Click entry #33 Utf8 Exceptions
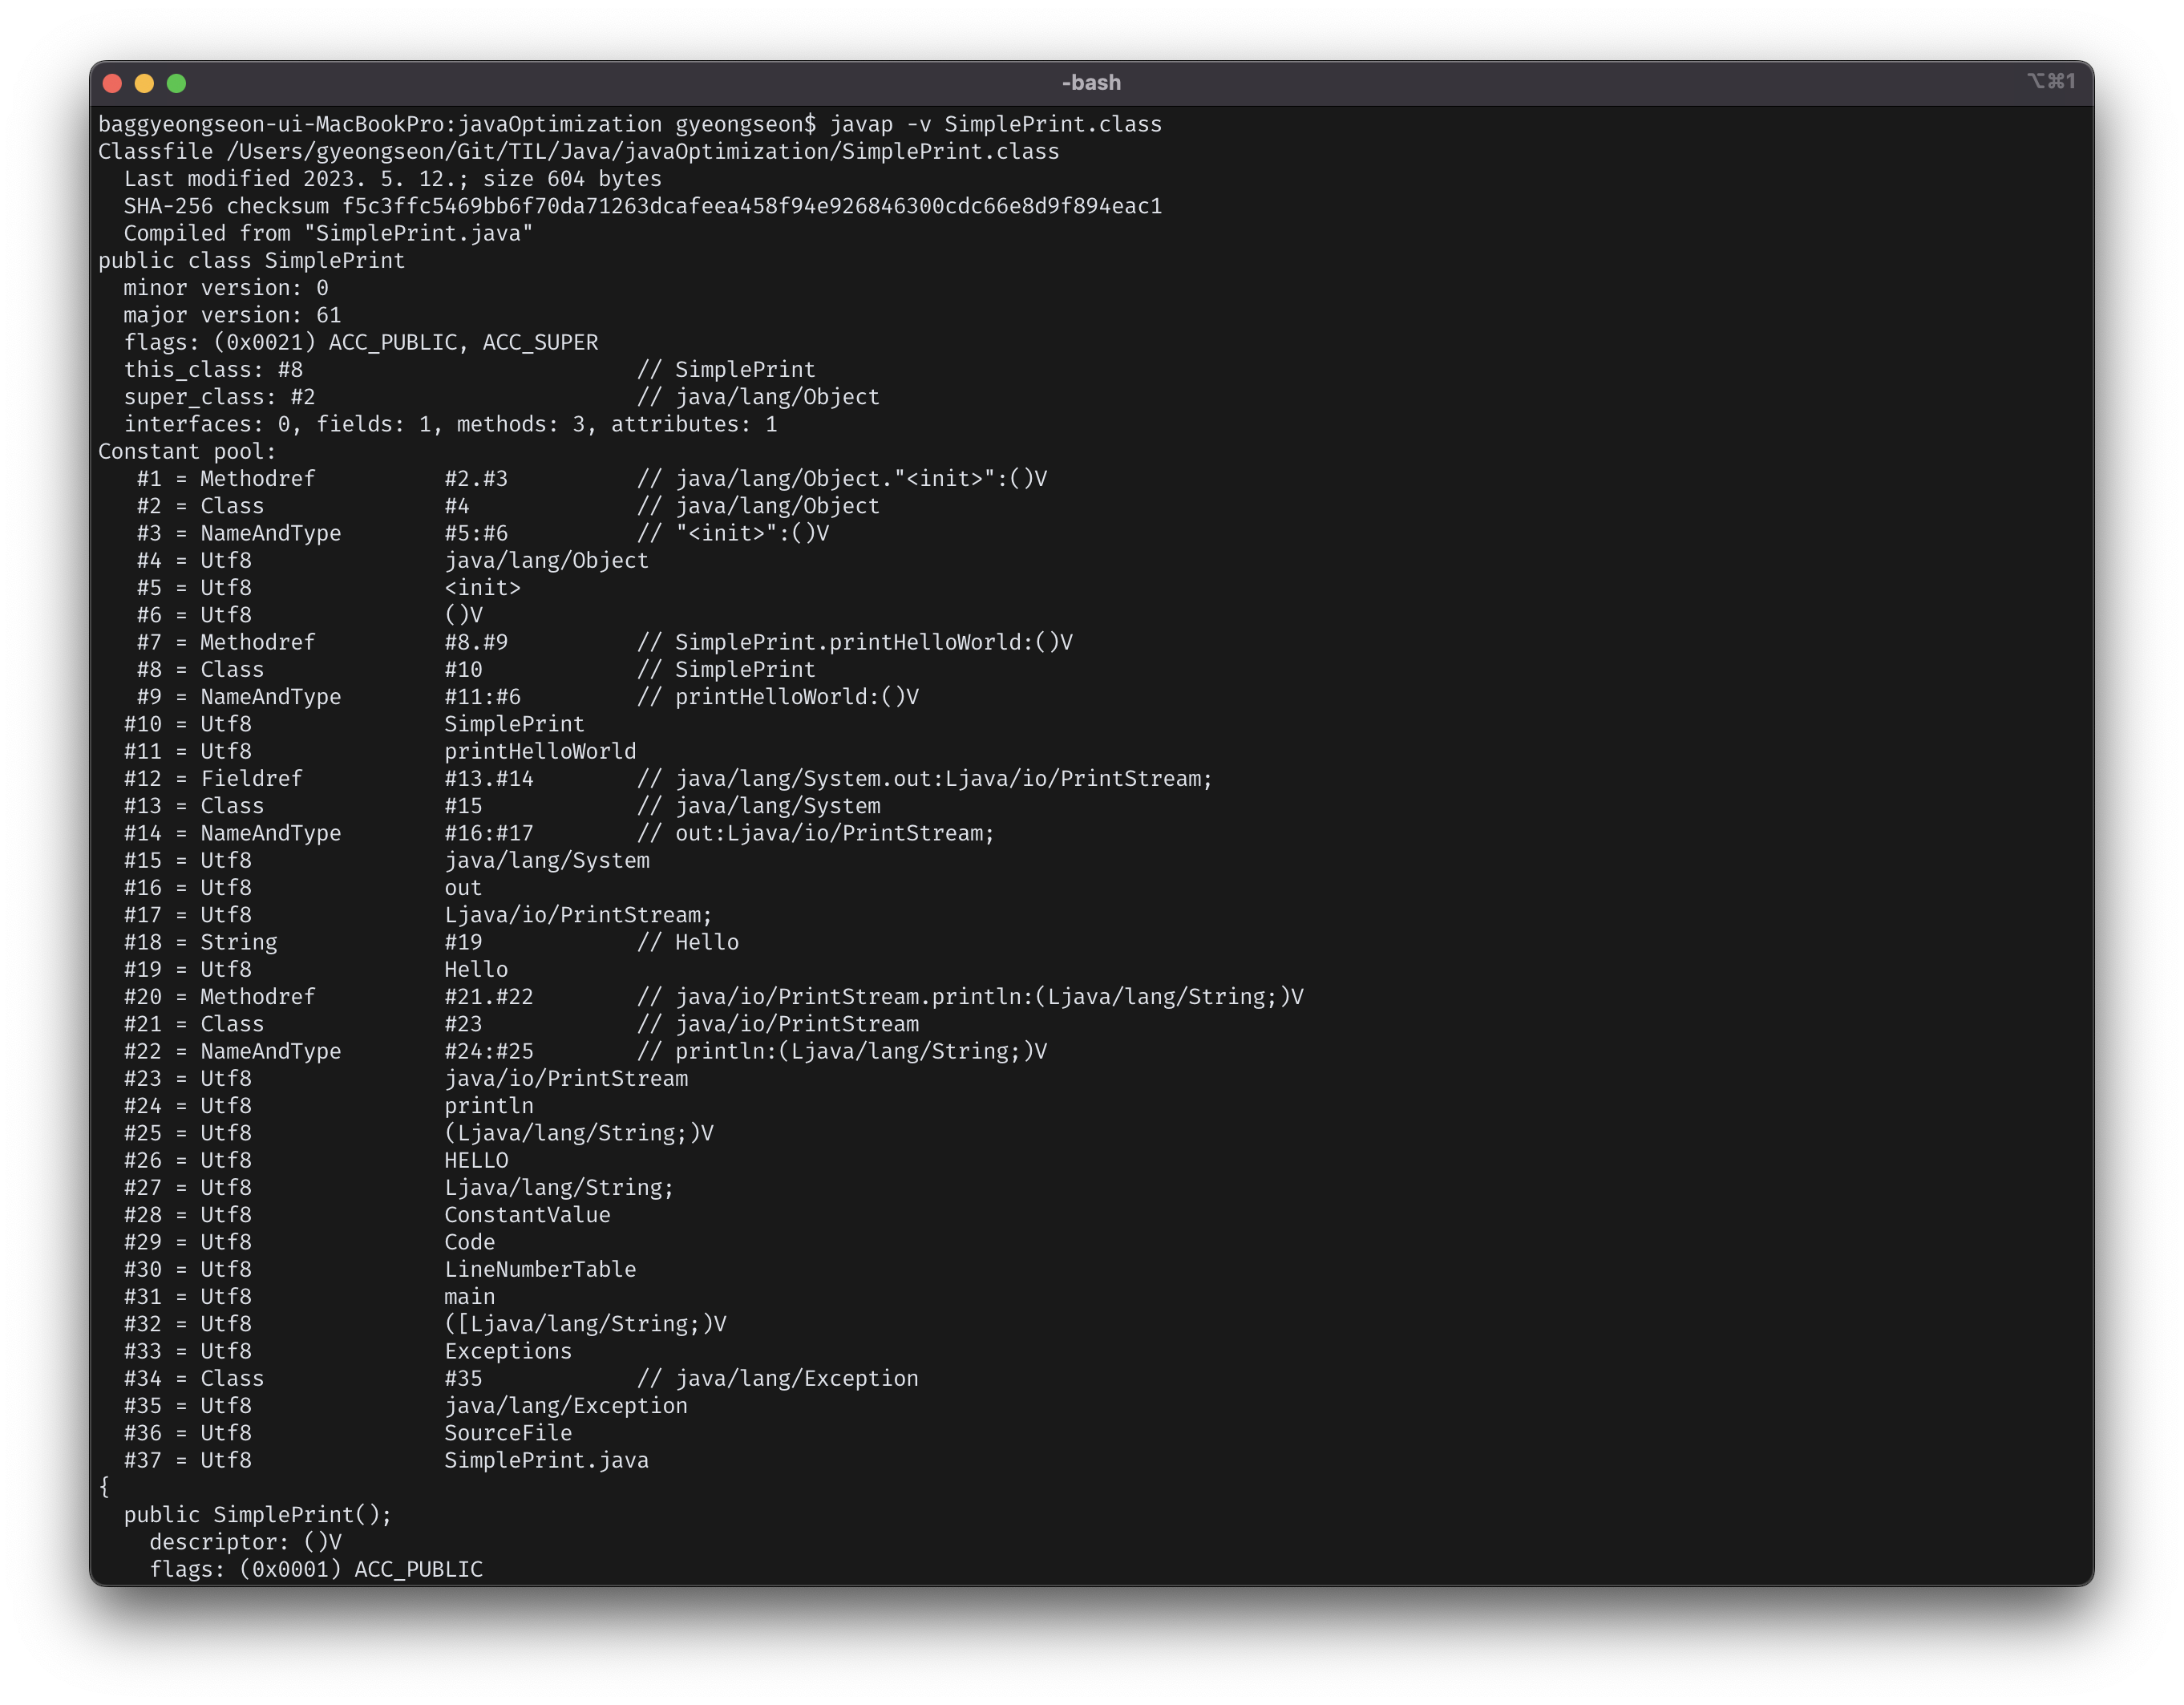 pyautogui.click(x=347, y=1352)
